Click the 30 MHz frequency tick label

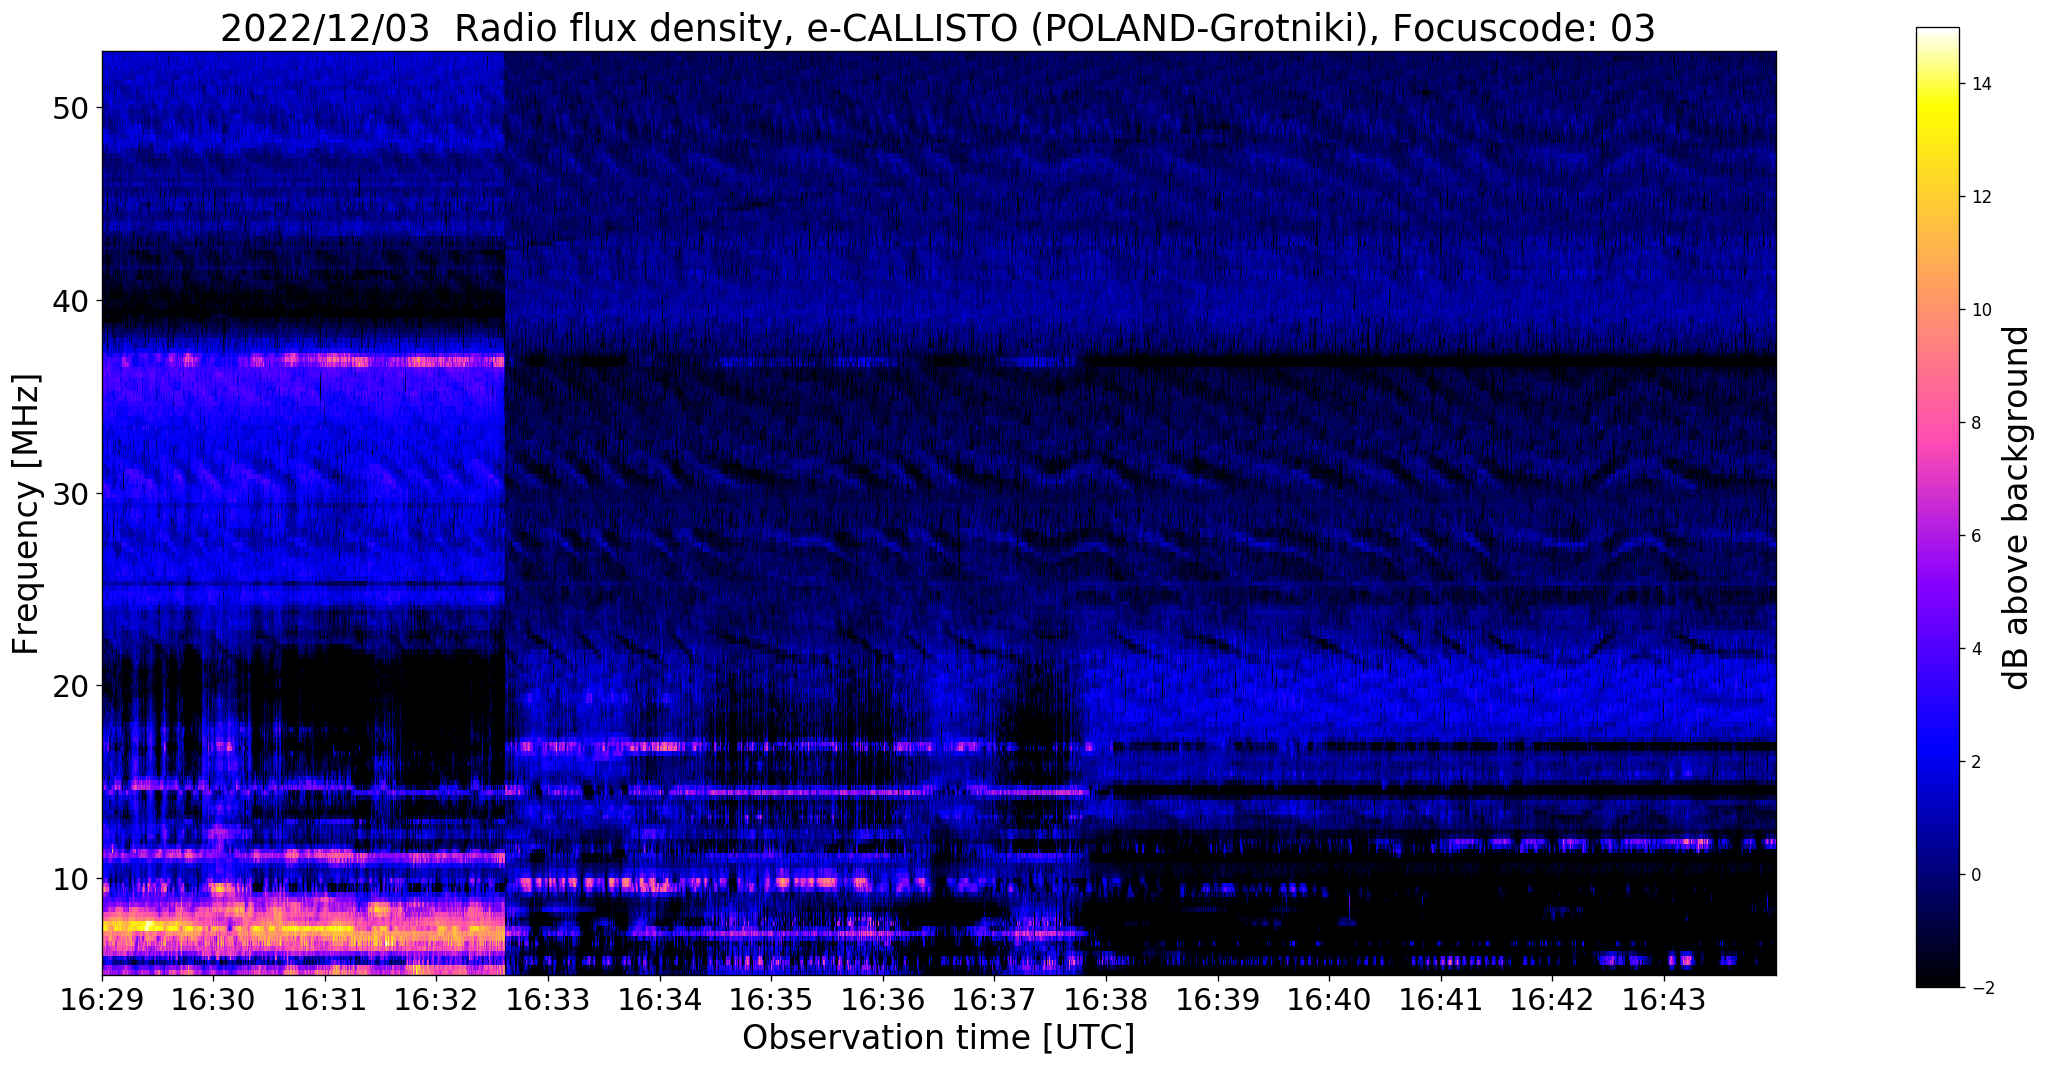click(70, 494)
